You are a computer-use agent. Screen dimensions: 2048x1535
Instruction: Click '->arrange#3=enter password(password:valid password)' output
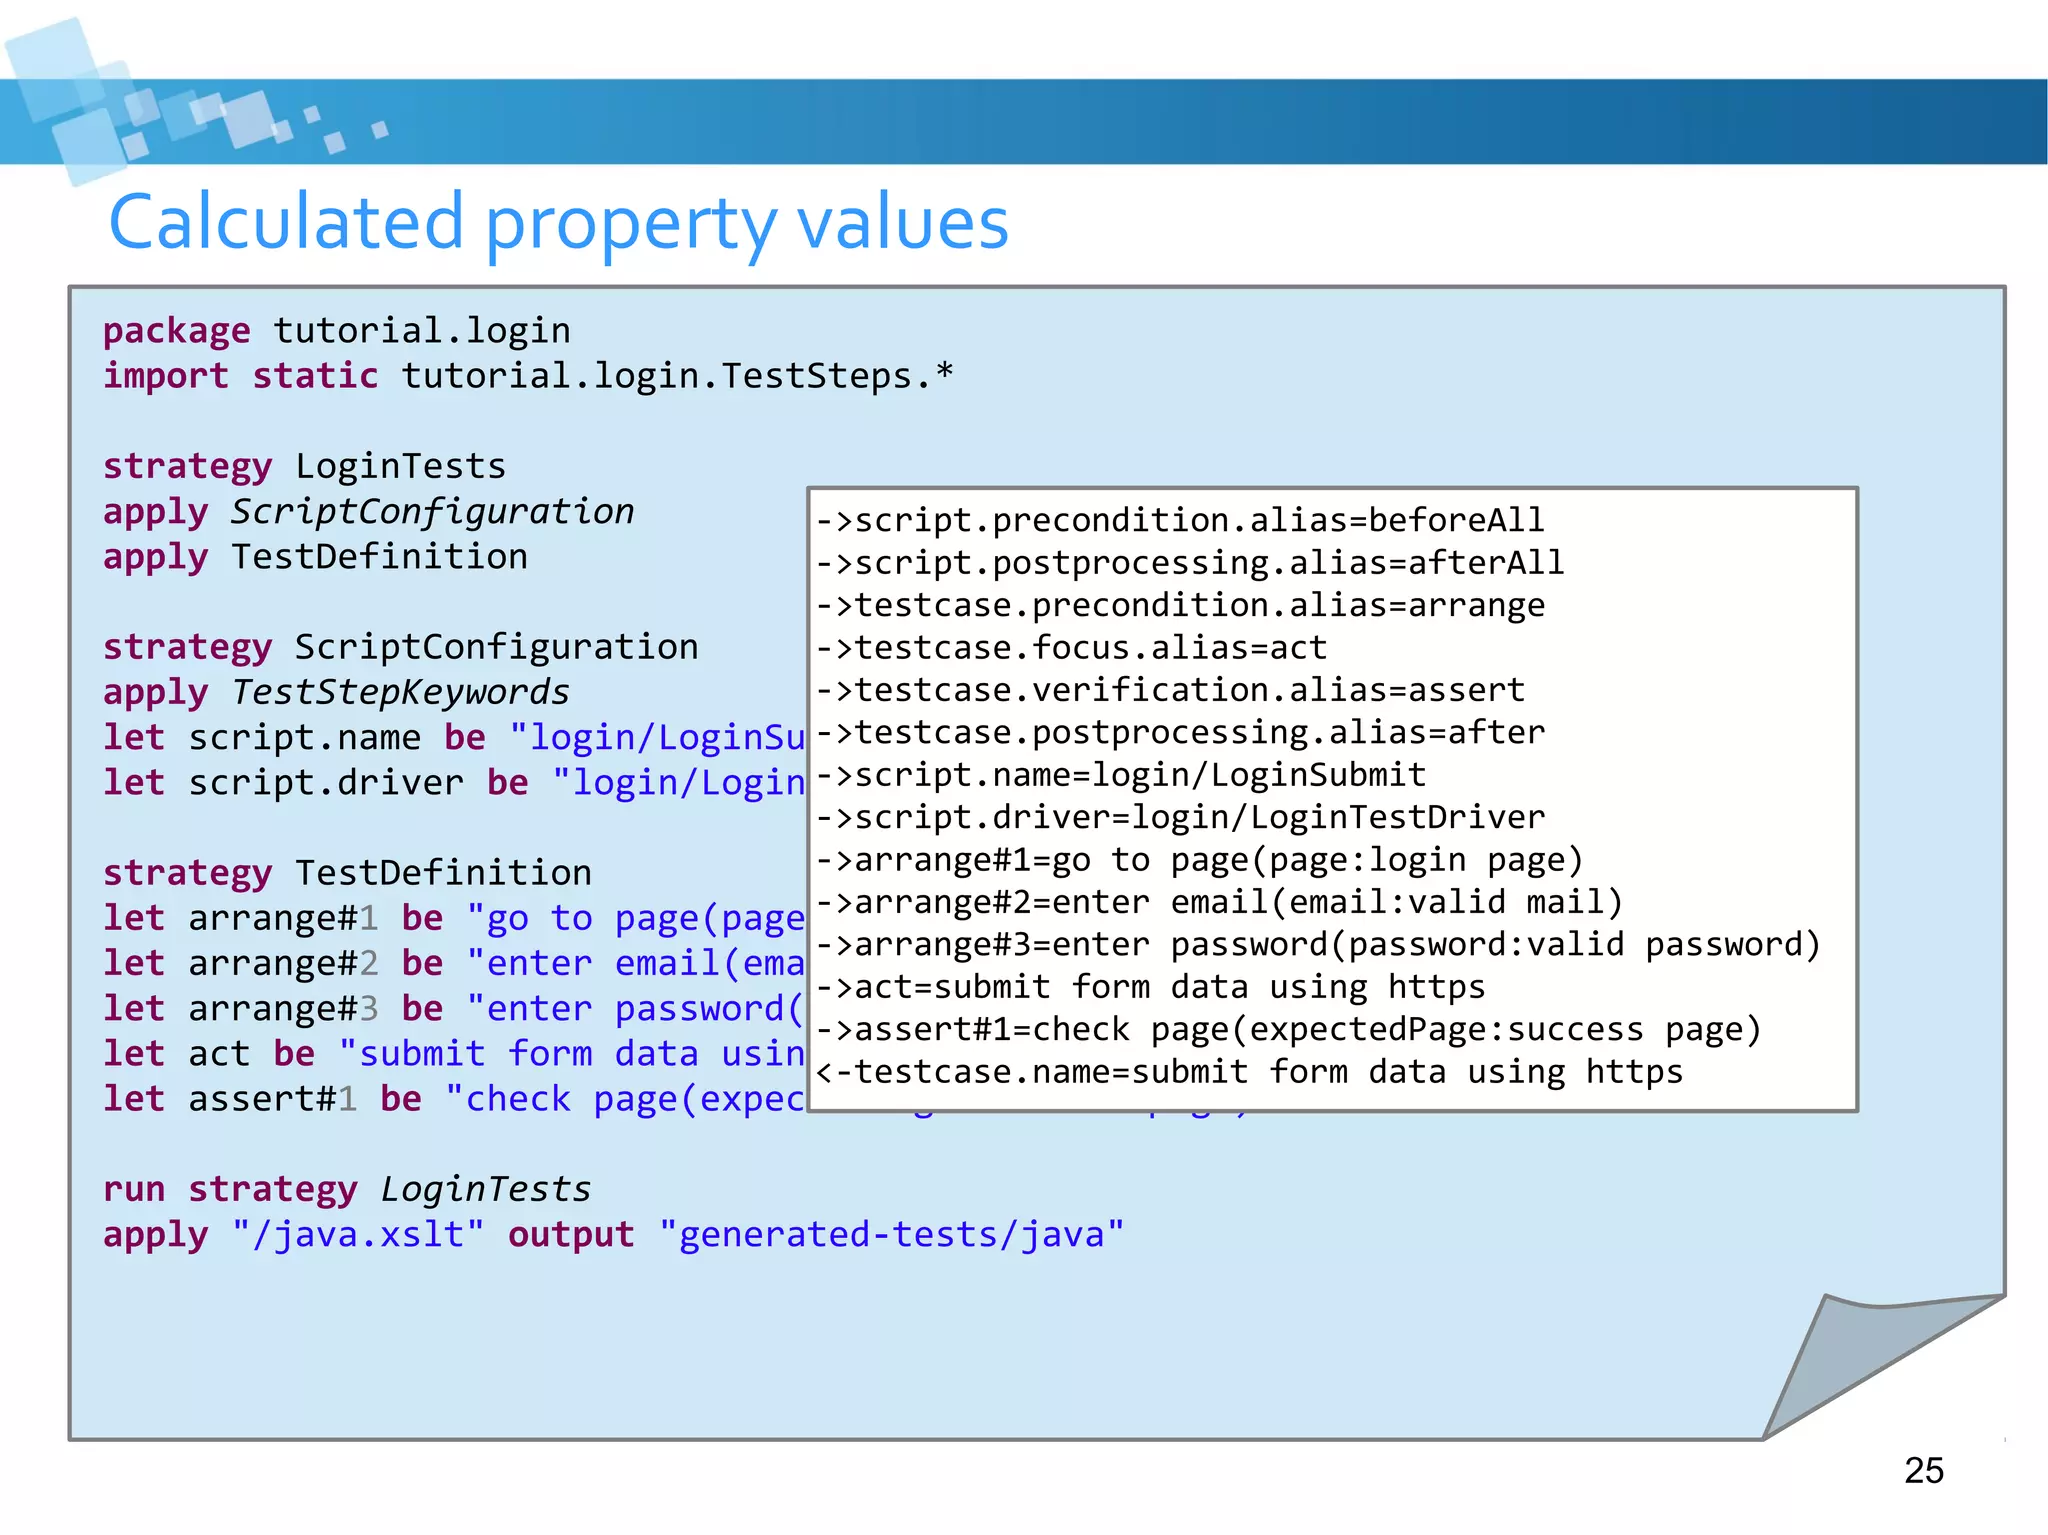(1319, 945)
